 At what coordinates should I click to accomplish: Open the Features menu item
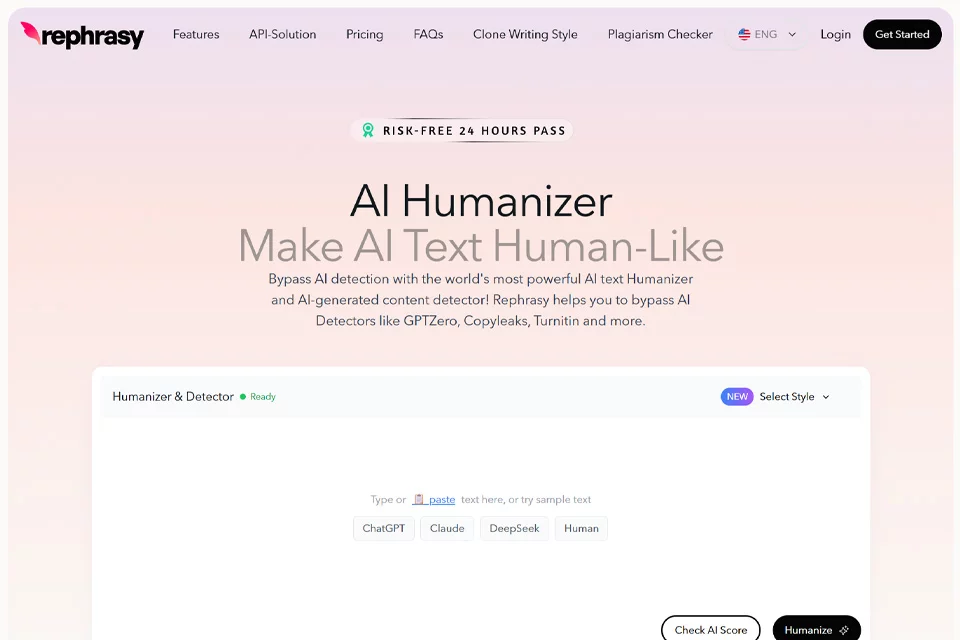(x=196, y=34)
